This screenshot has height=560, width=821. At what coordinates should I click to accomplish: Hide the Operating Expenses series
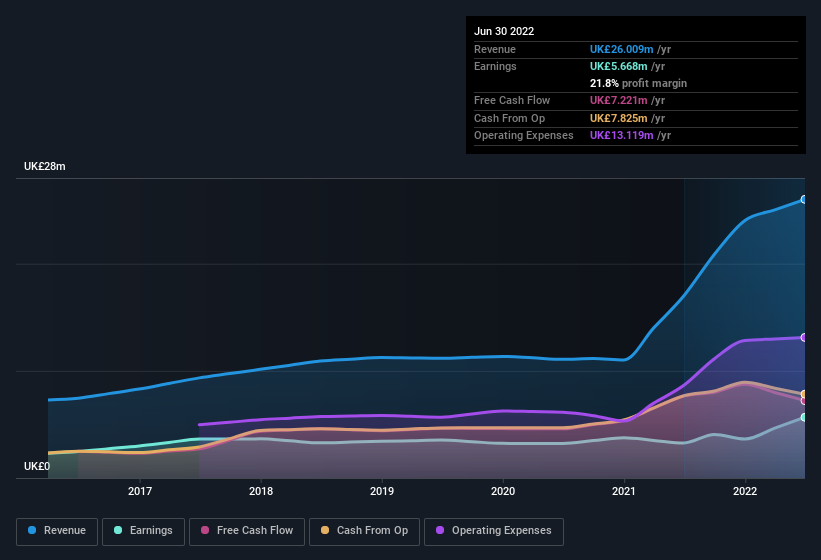pyautogui.click(x=493, y=531)
